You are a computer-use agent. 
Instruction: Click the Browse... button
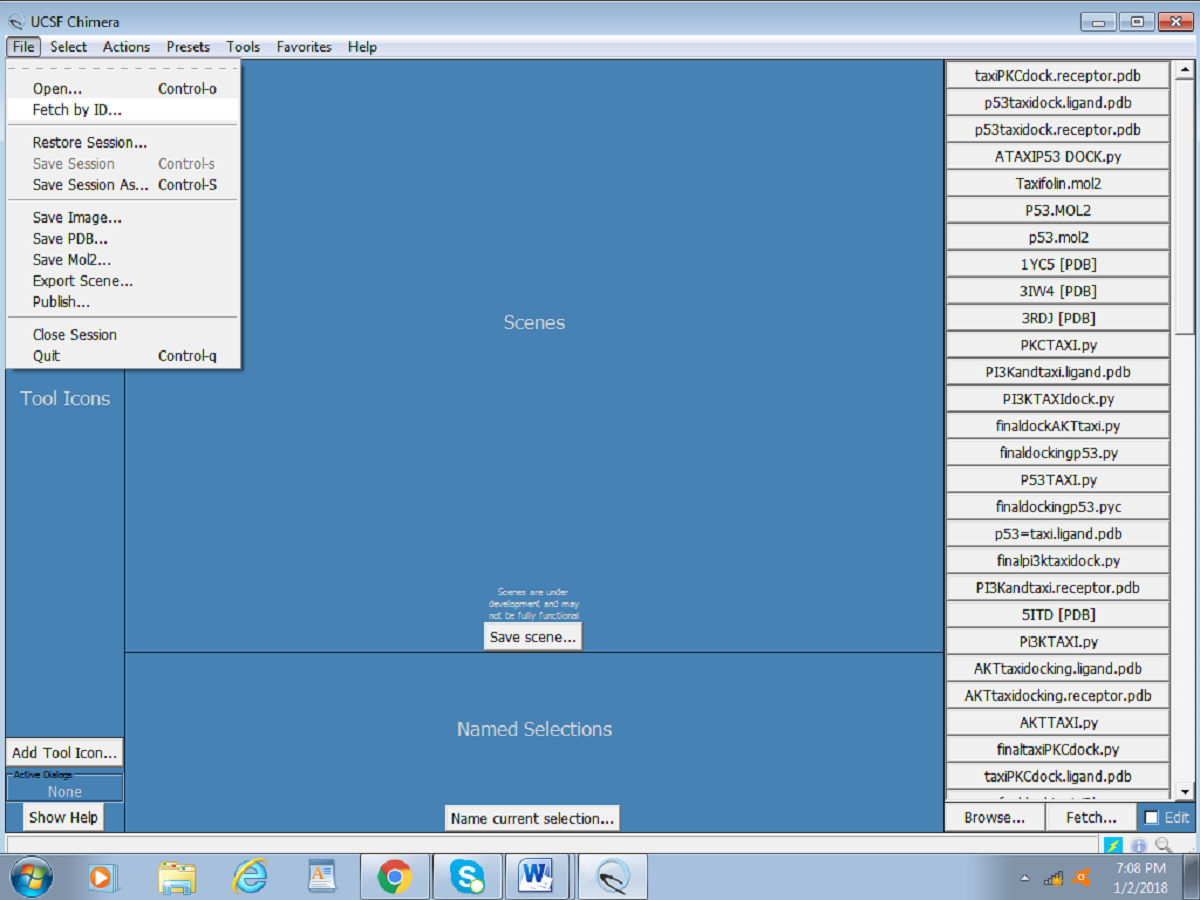click(x=994, y=817)
